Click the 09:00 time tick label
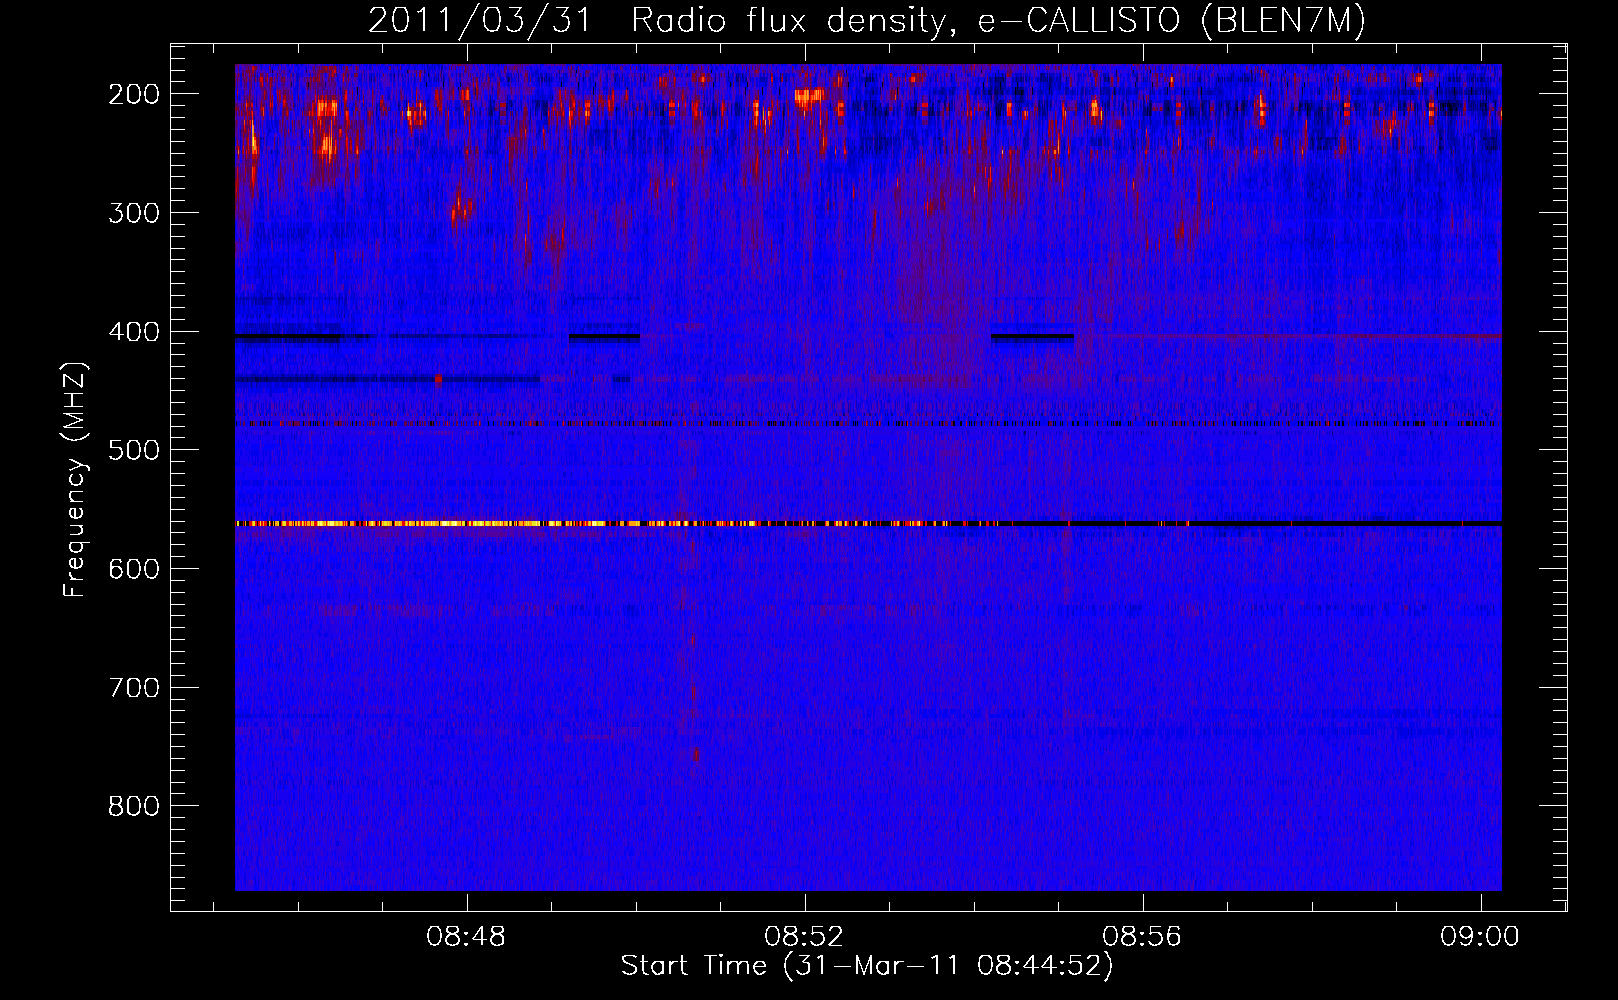 1479,937
